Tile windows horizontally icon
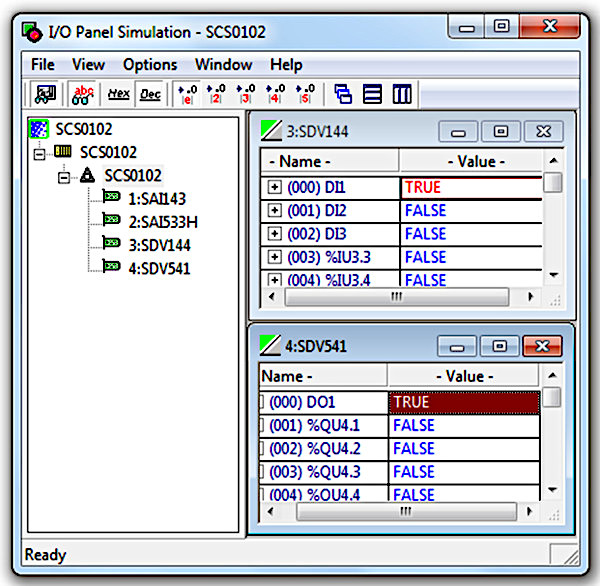The width and height of the screenshot is (600, 586). coord(372,94)
